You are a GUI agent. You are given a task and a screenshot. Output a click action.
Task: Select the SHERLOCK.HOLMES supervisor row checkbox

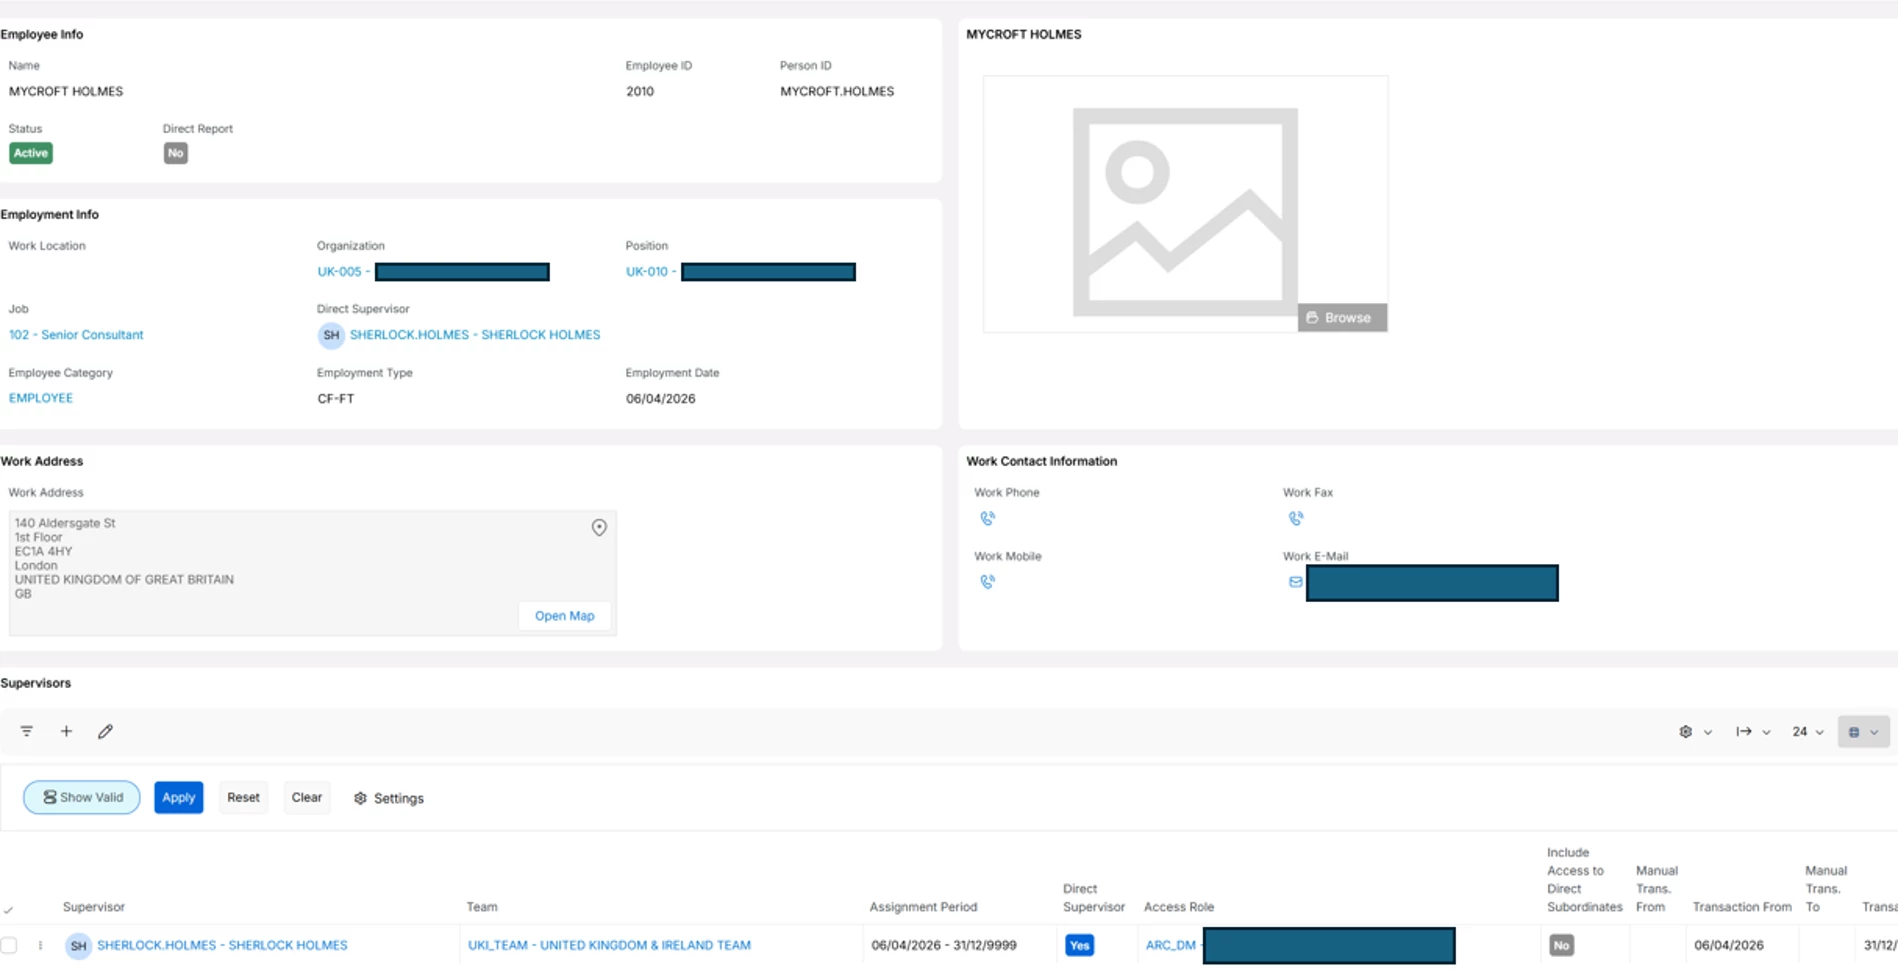pyautogui.click(x=9, y=945)
